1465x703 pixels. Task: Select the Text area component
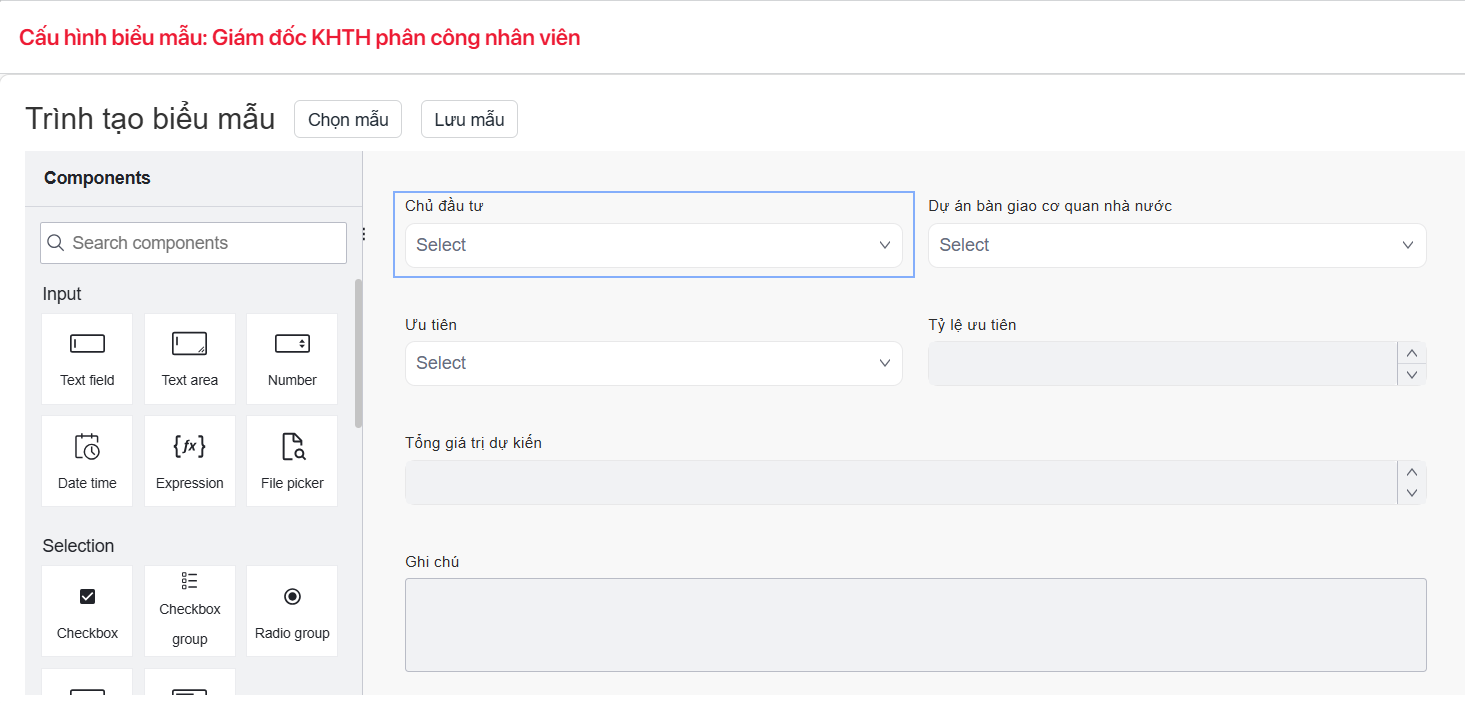[189, 359]
